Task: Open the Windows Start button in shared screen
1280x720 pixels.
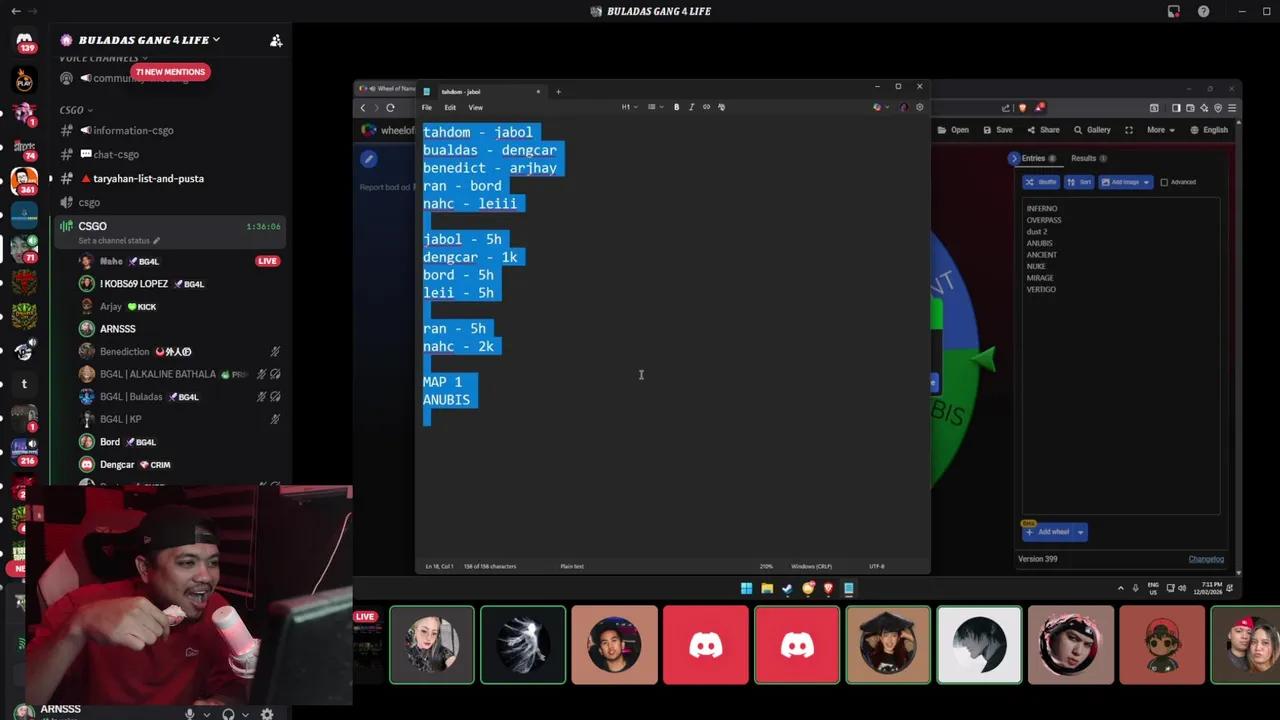Action: pos(746,588)
